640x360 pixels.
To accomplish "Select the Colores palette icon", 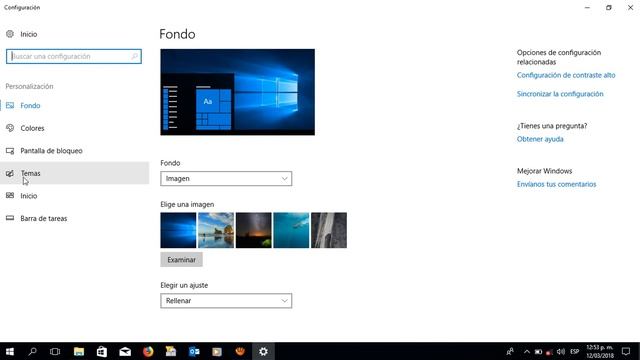I will [x=10, y=128].
